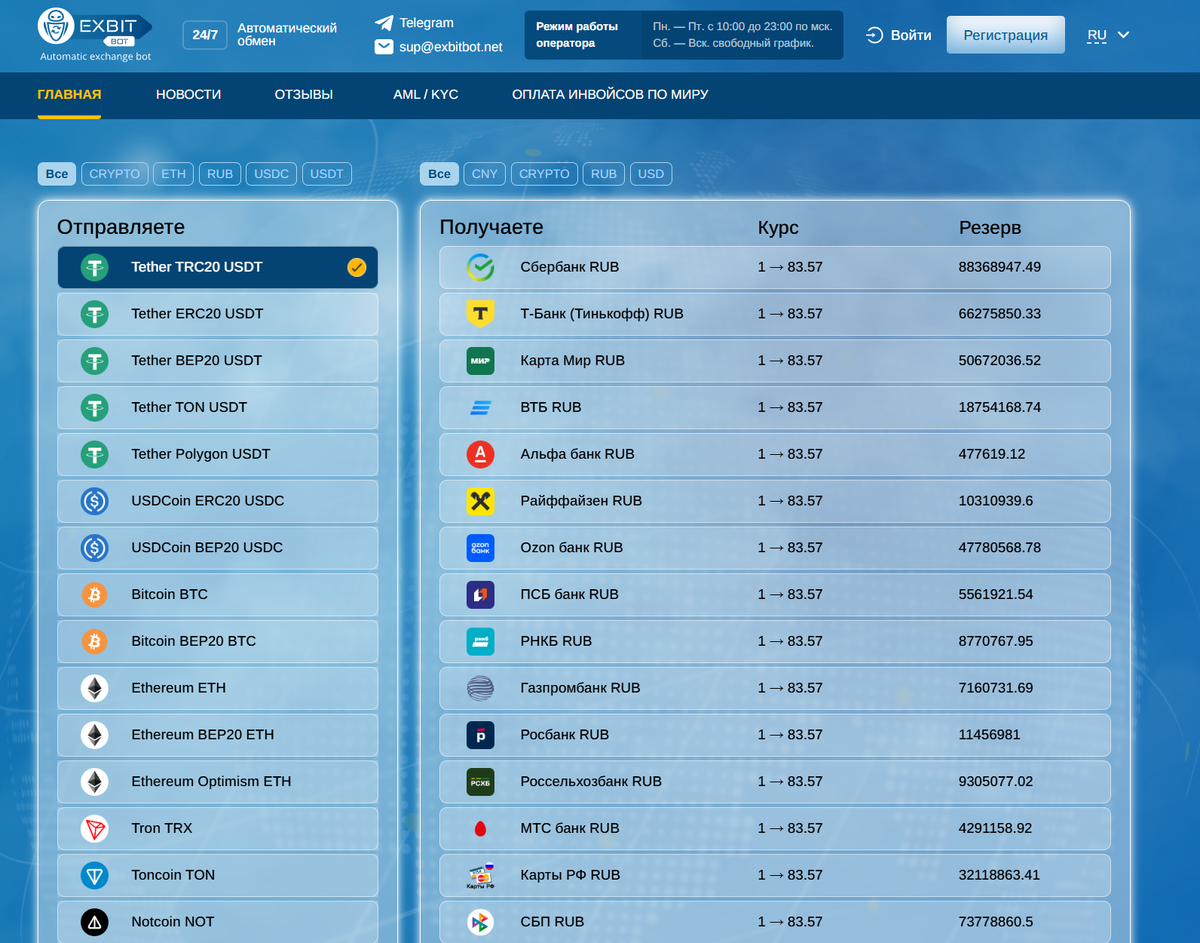
Task: Click the 24/7 badge
Action: (x=205, y=35)
